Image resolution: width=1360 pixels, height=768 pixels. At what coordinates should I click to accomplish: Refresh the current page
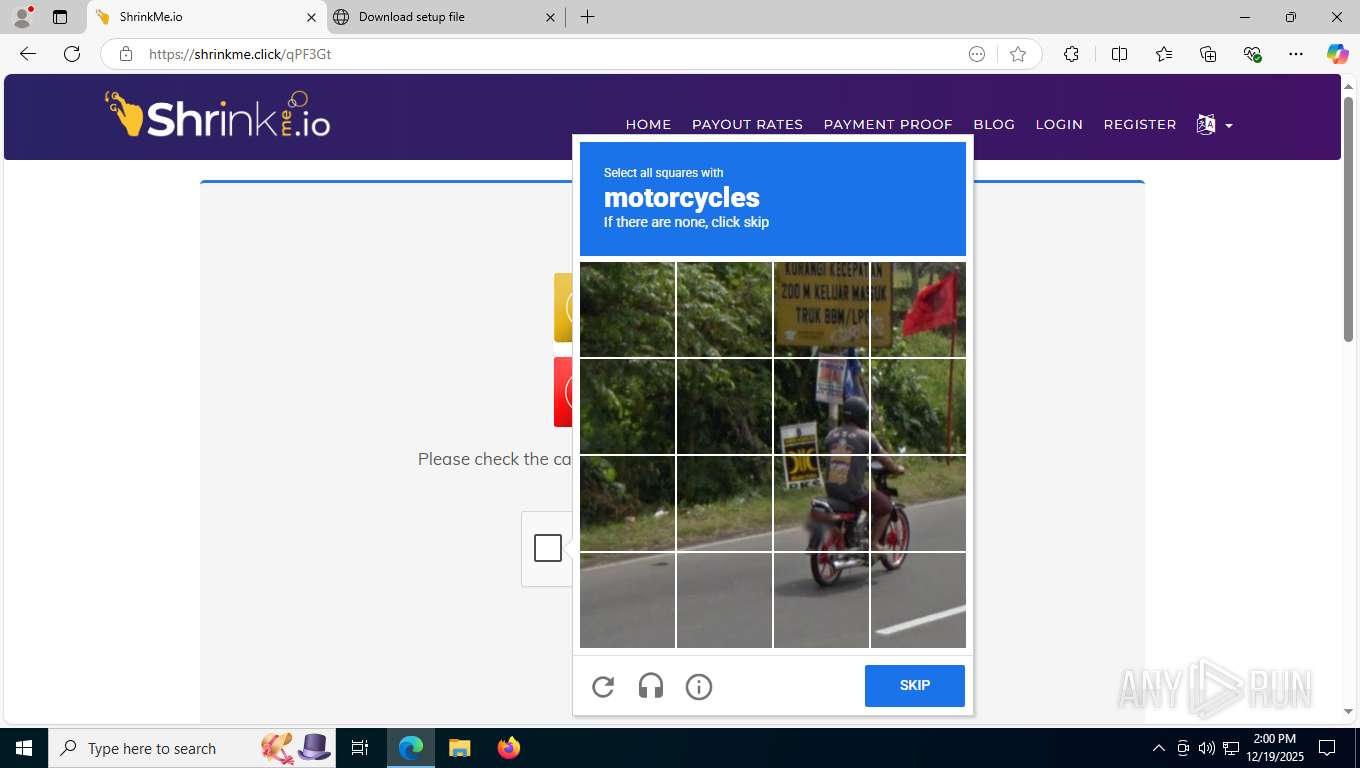pyautogui.click(x=72, y=54)
